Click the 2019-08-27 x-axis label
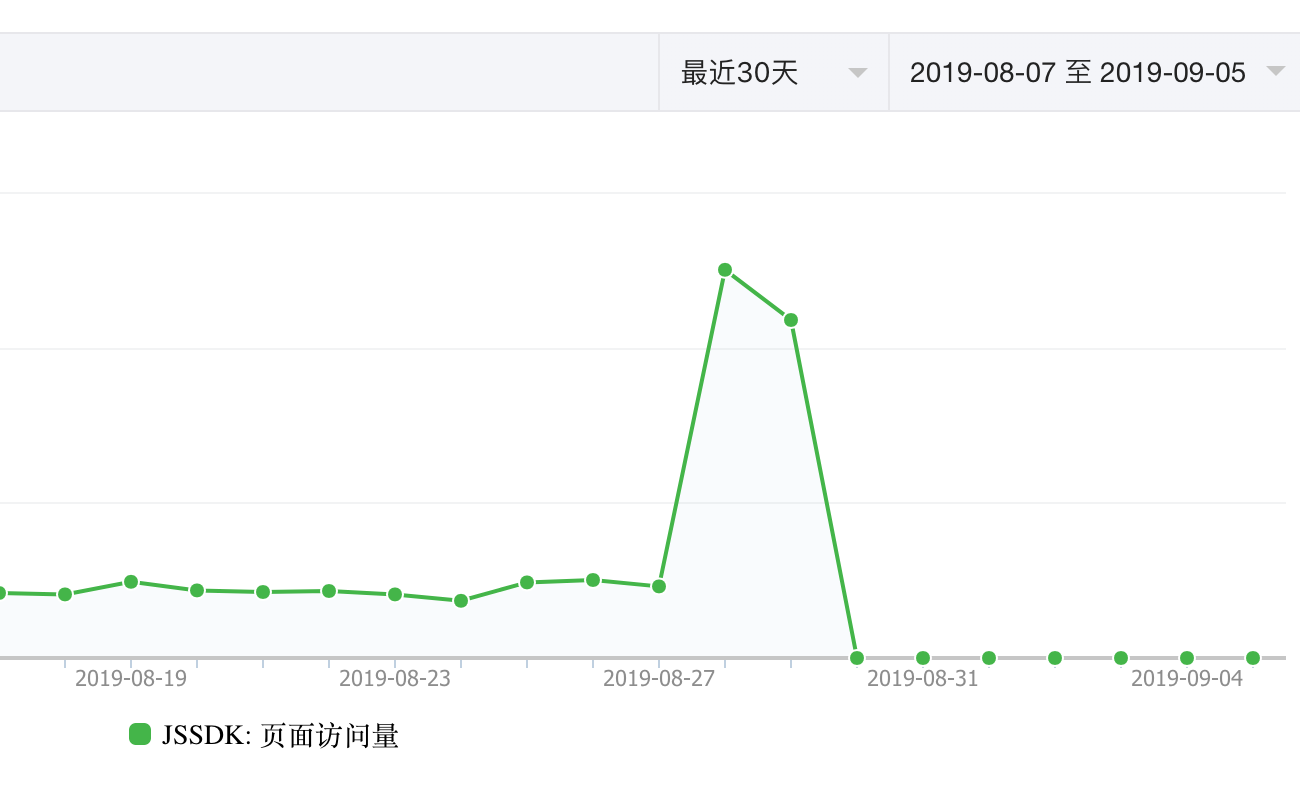 (x=659, y=679)
